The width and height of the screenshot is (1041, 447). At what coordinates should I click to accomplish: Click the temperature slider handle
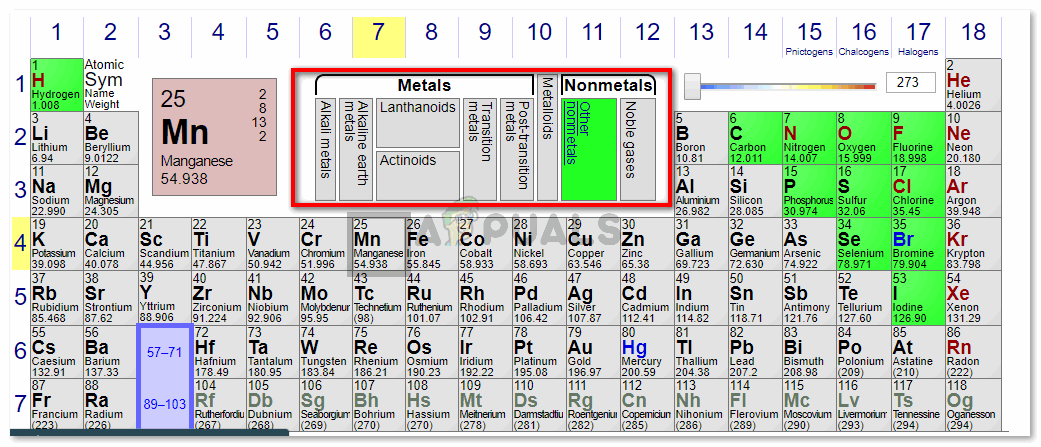(x=691, y=87)
